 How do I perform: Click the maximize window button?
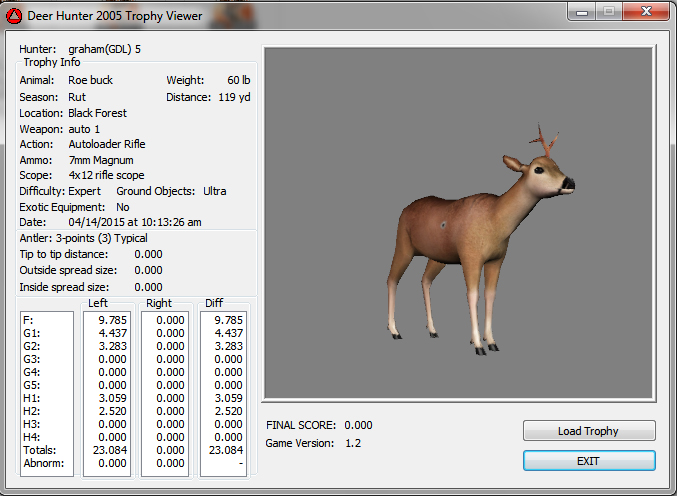click(609, 12)
